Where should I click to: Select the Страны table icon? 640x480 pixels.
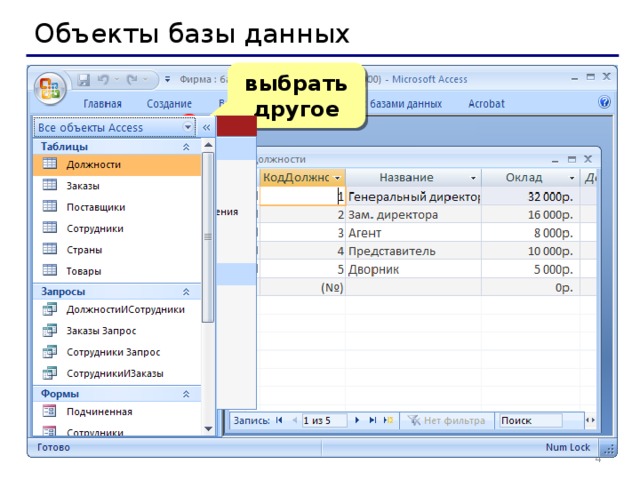click(x=50, y=249)
